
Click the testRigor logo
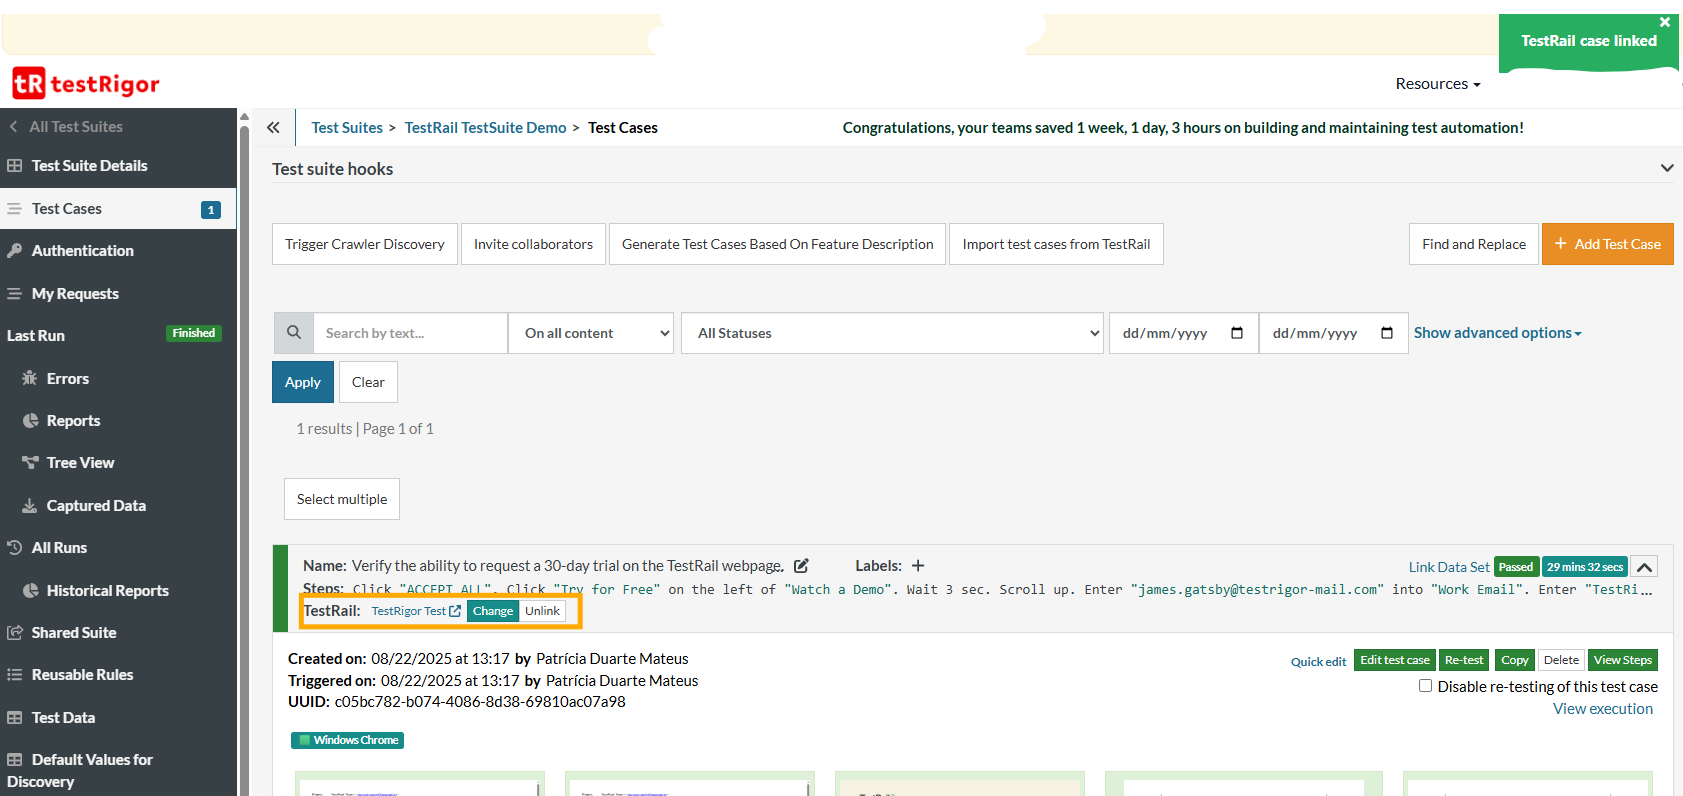pyautogui.click(x=86, y=84)
